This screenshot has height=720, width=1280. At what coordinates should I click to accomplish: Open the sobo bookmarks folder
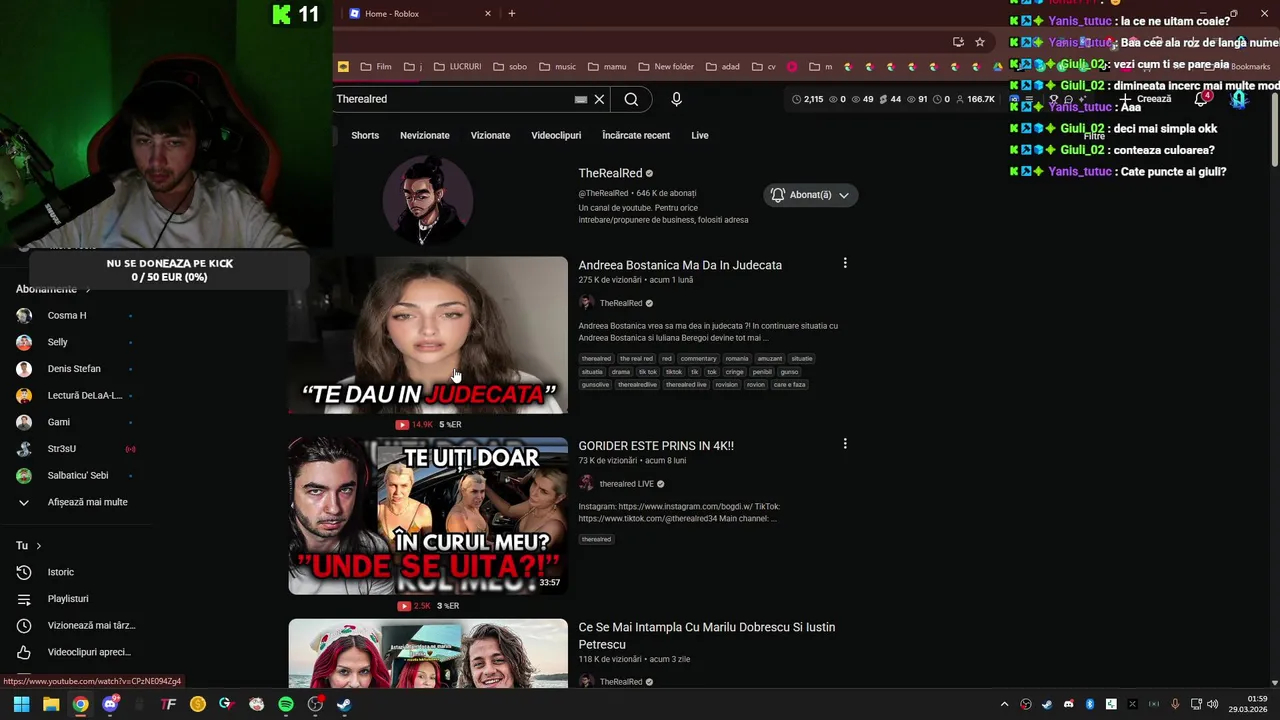[x=510, y=67]
